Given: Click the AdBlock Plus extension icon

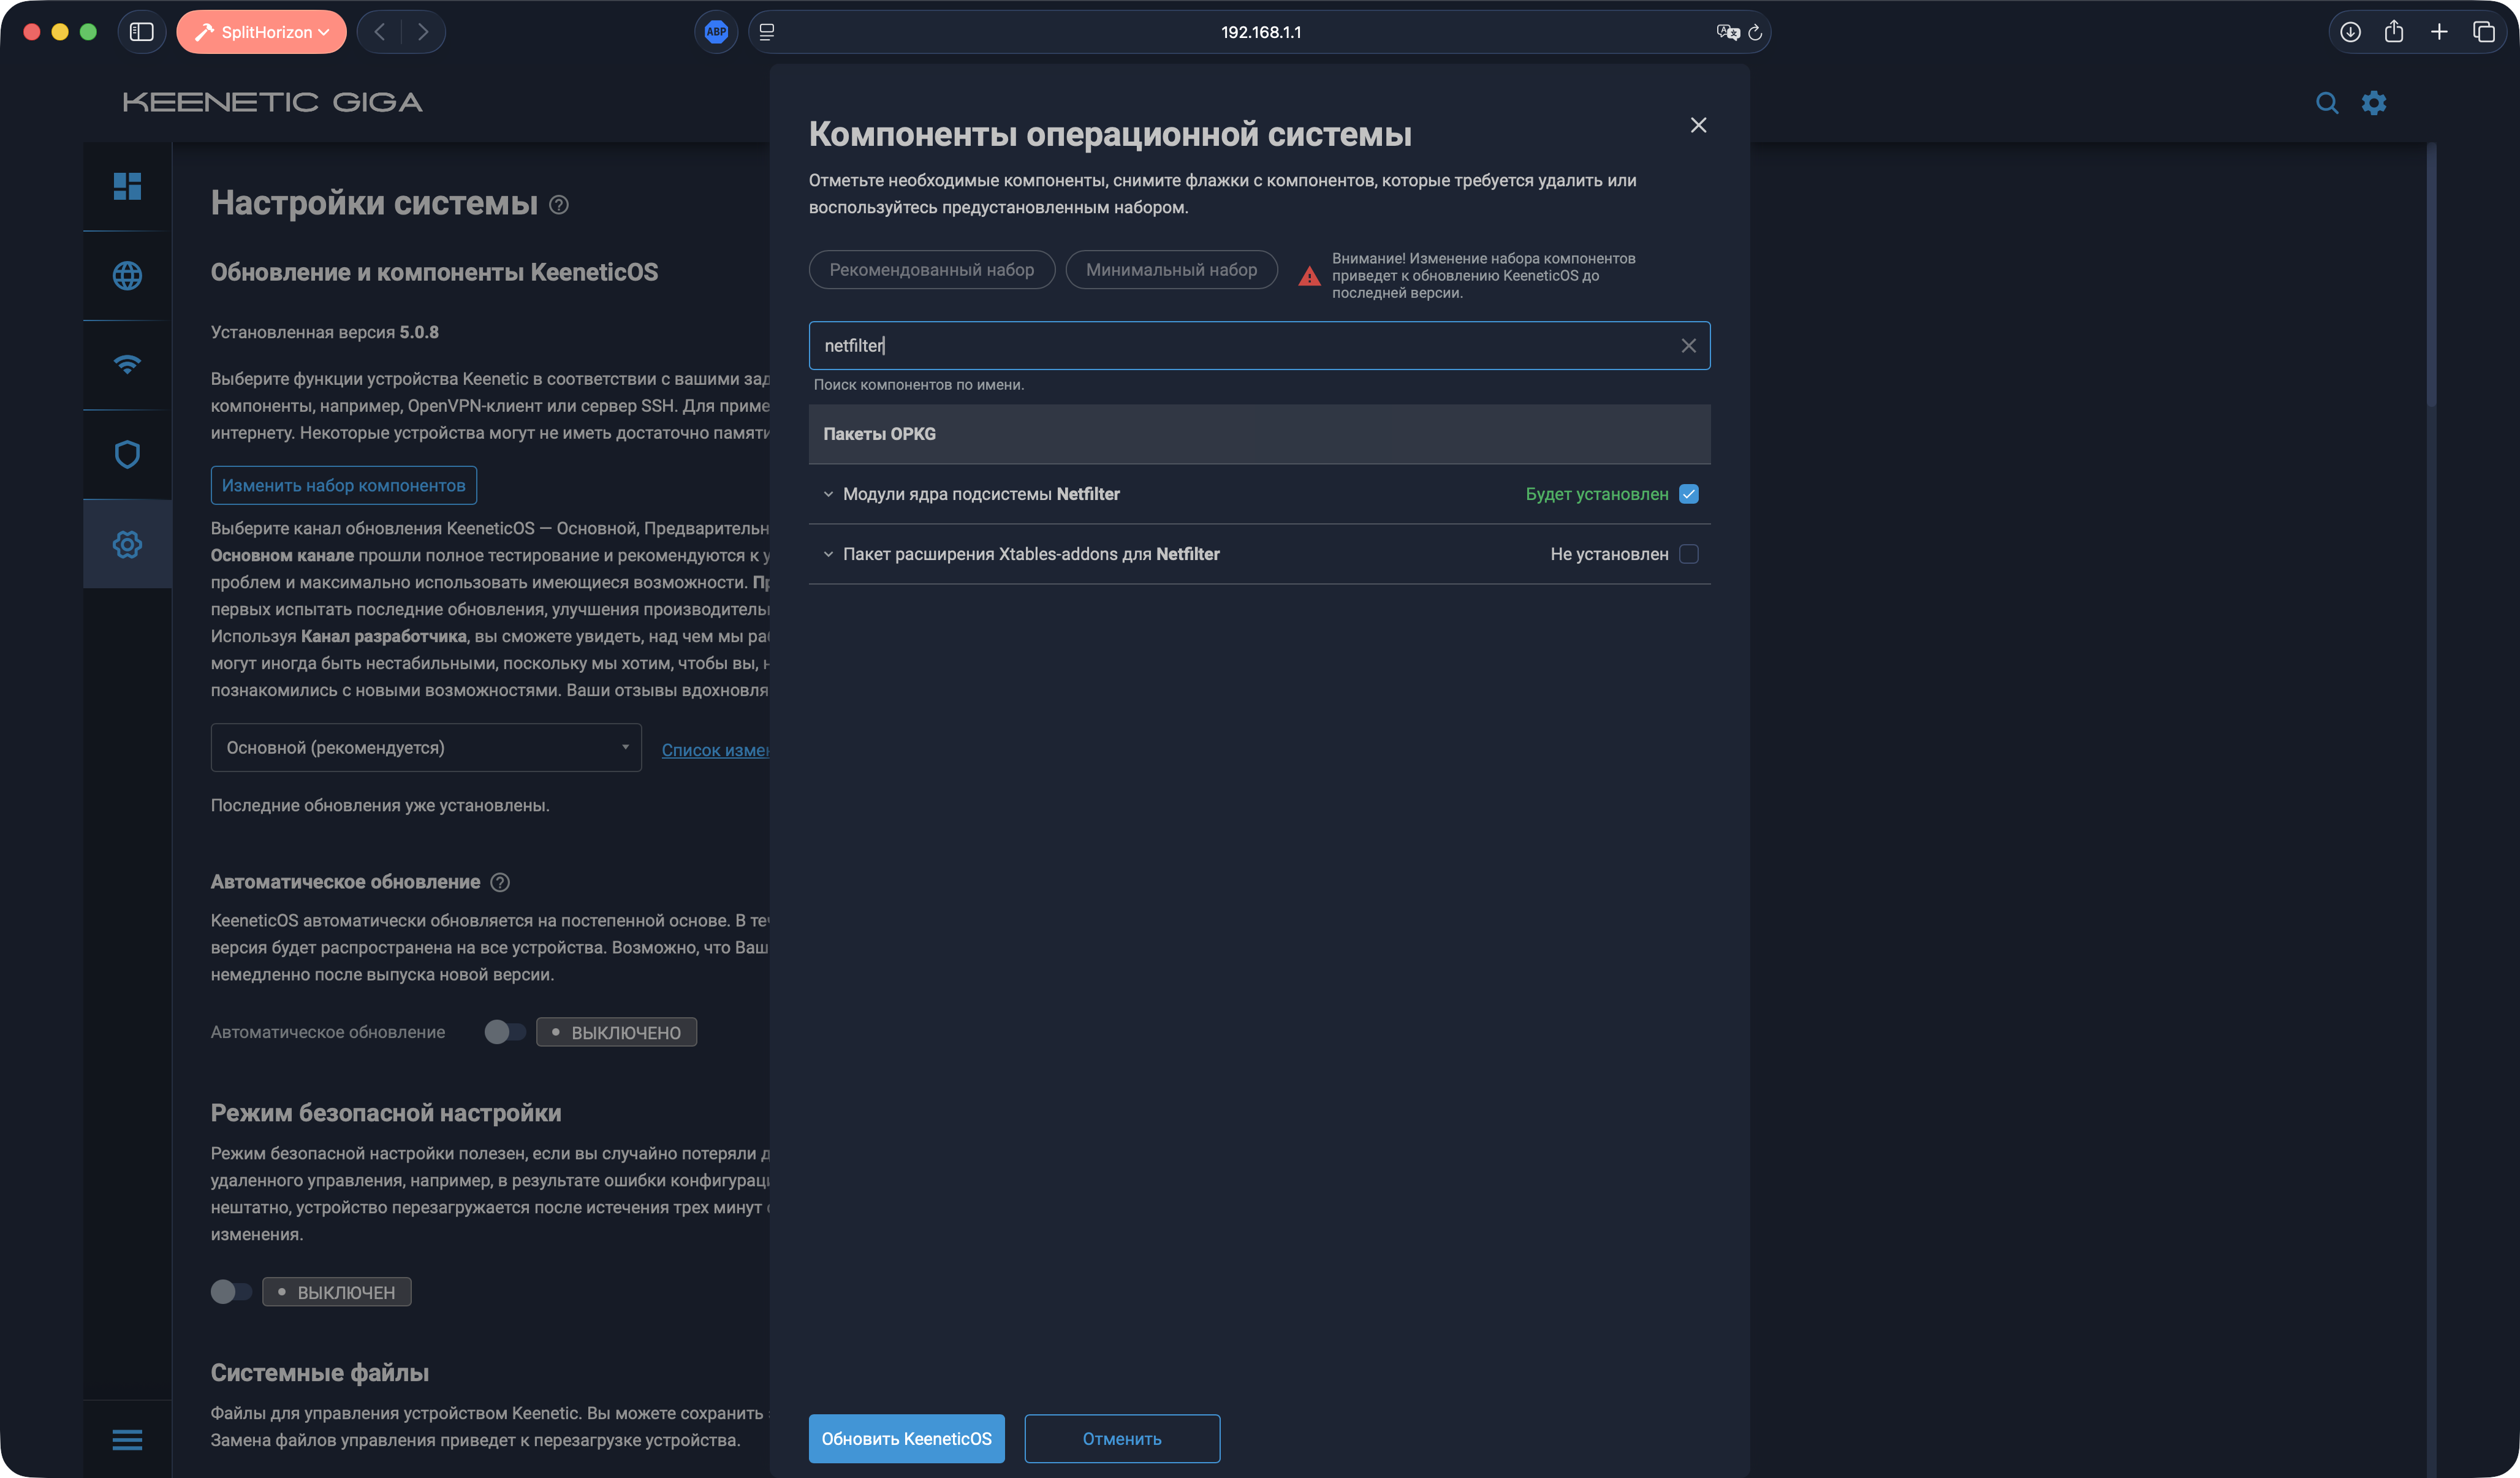Looking at the screenshot, I should [x=716, y=32].
